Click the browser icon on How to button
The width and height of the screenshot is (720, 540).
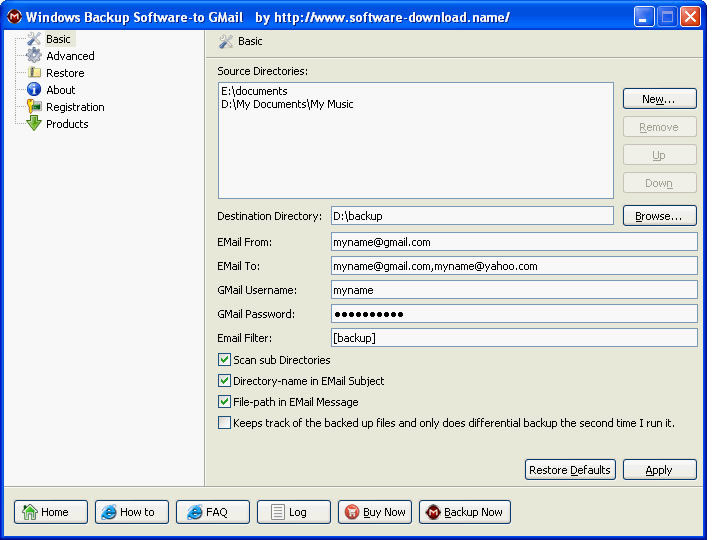(x=109, y=512)
